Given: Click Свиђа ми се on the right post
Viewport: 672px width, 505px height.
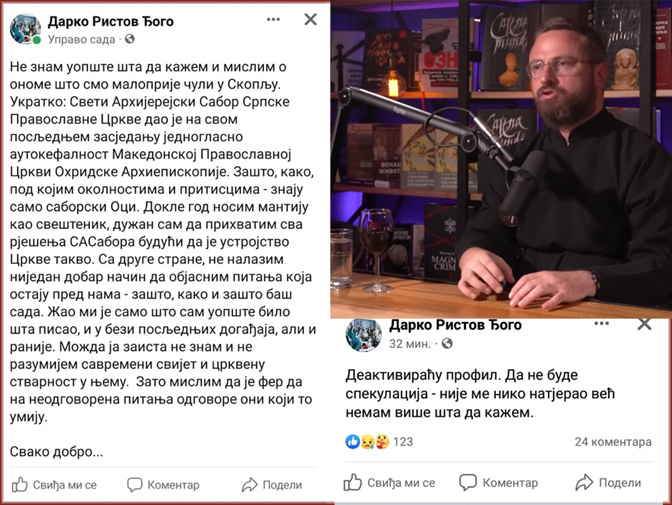Looking at the screenshot, I should click(x=389, y=483).
